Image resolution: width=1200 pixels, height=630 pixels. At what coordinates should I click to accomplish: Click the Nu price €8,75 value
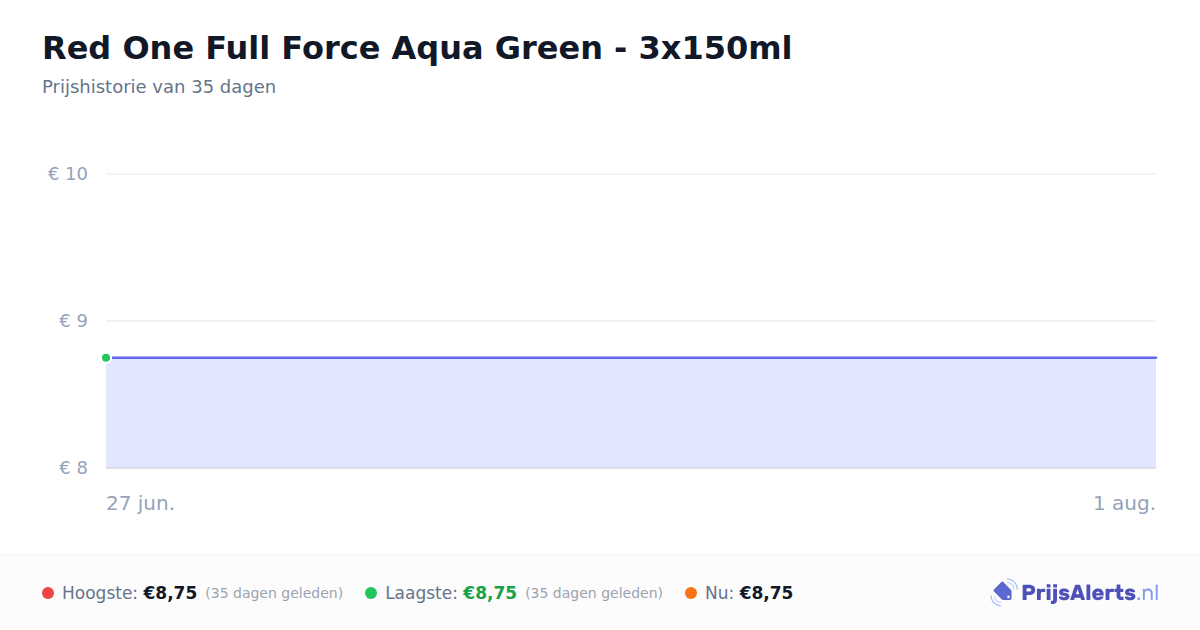point(766,593)
